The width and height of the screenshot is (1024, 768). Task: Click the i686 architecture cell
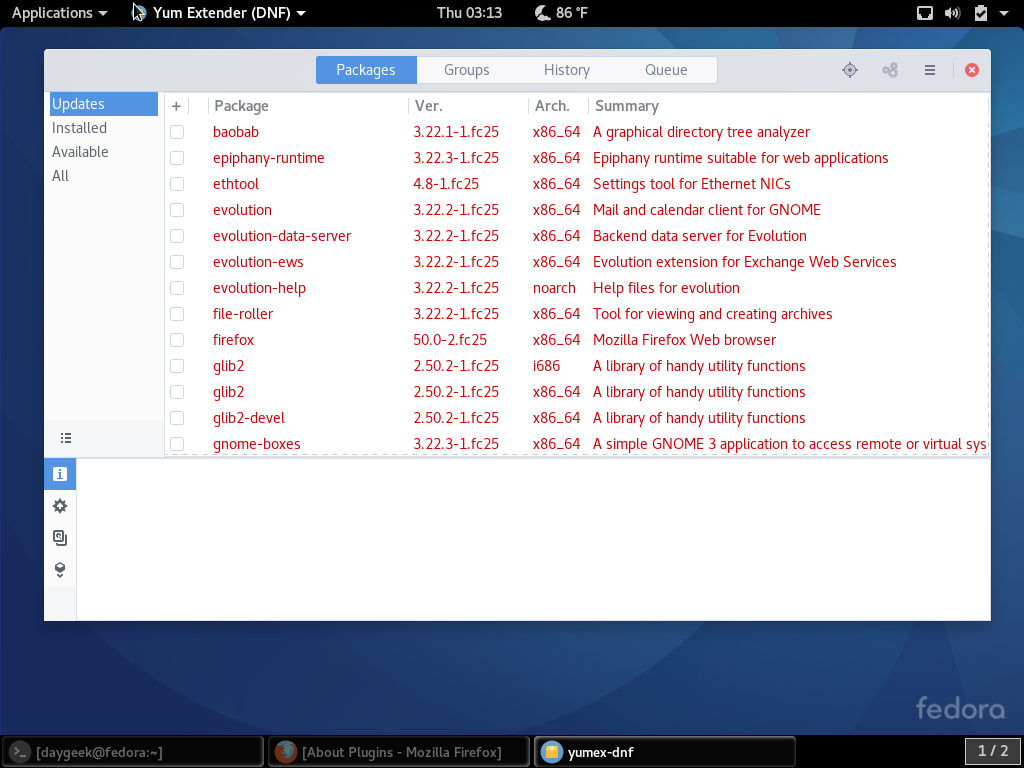tap(547, 366)
